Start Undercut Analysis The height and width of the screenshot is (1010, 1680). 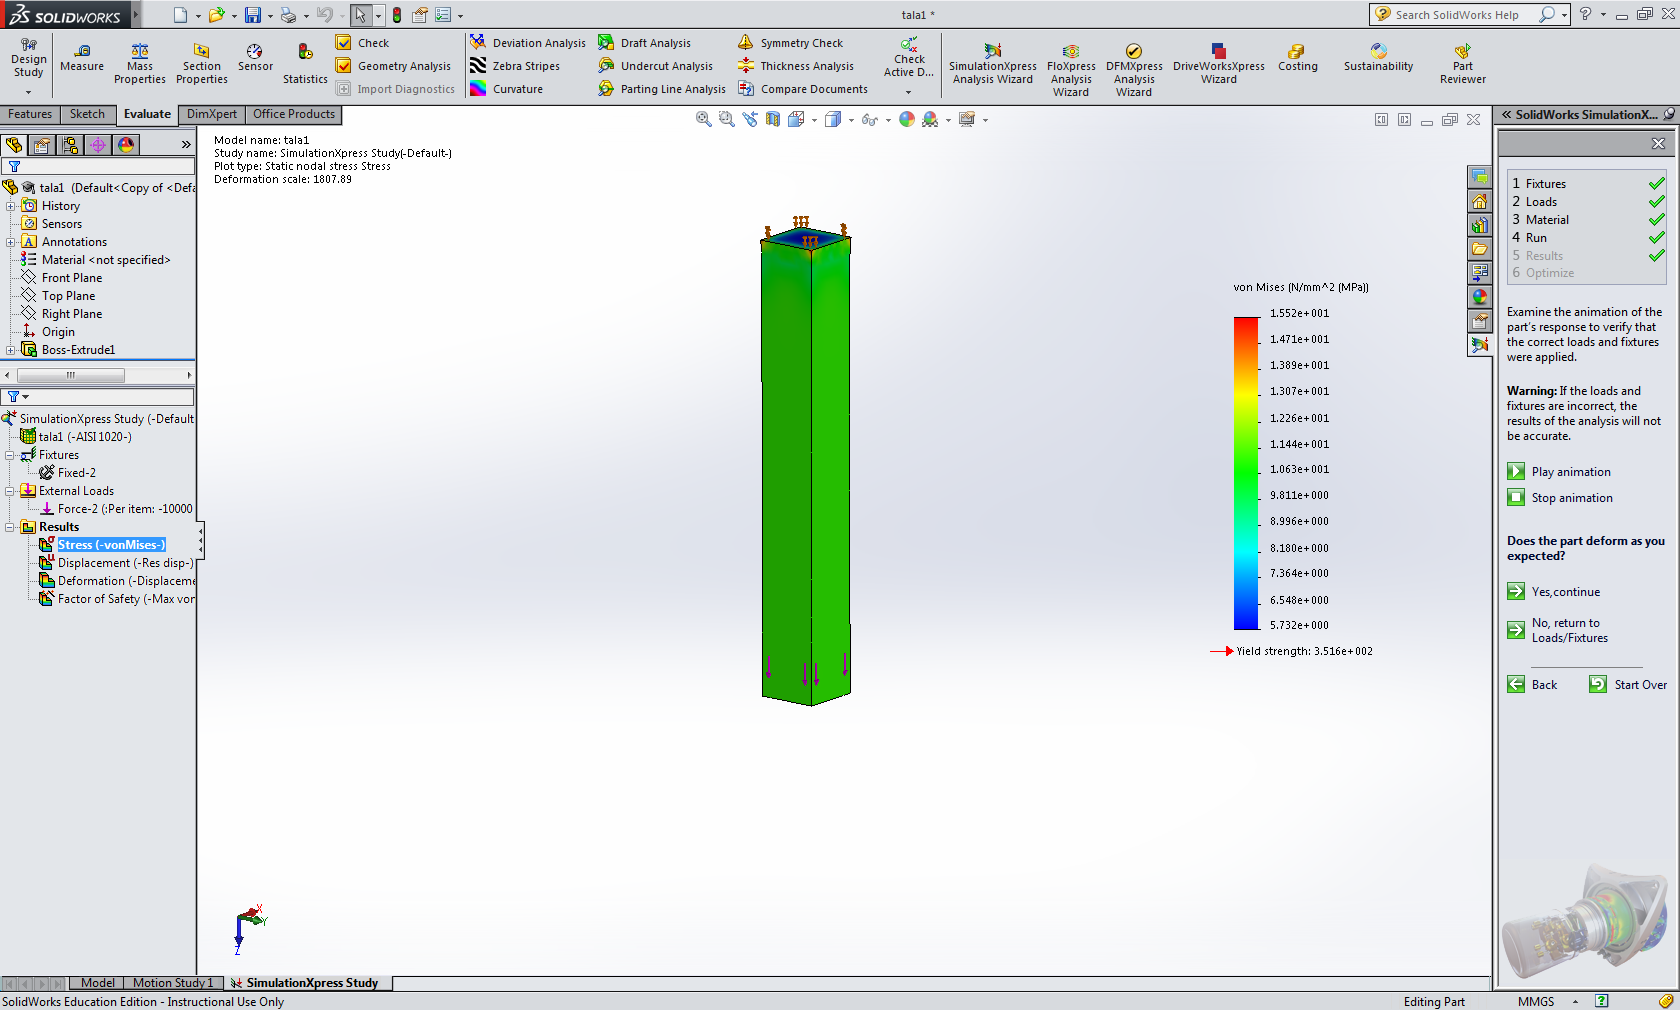656,66
